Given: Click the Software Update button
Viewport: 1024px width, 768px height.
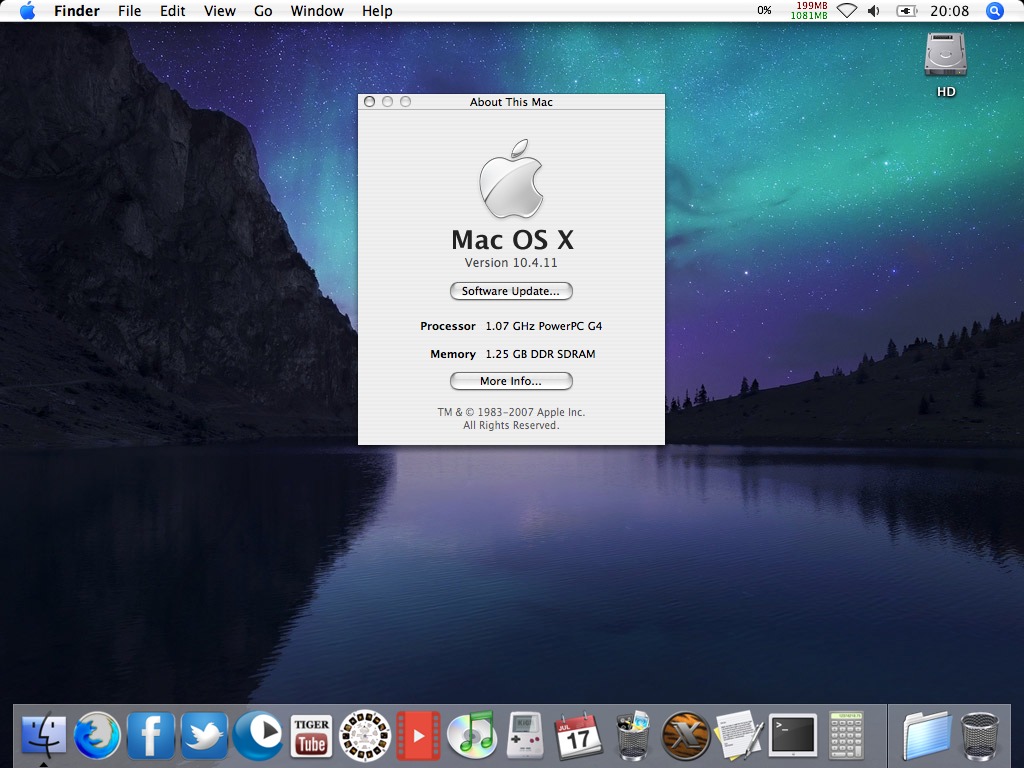Looking at the screenshot, I should coord(511,291).
